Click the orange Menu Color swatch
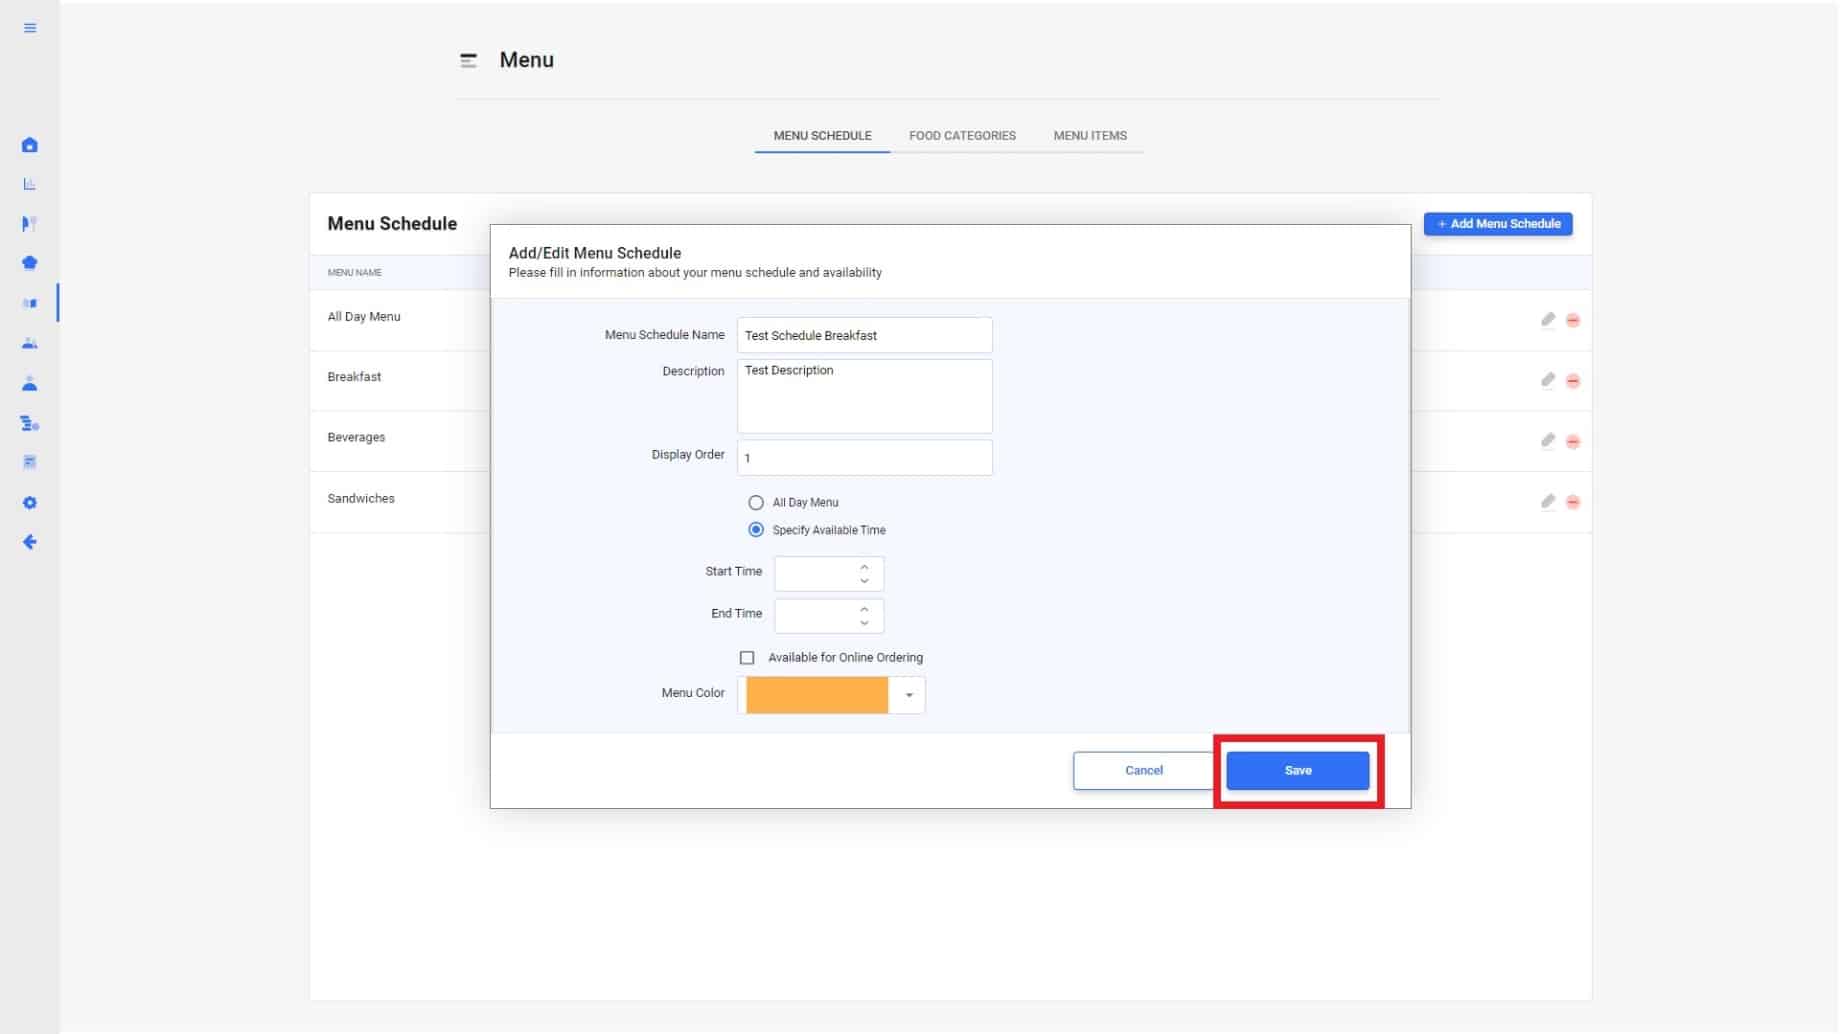The image size is (1840, 1034). (x=817, y=695)
